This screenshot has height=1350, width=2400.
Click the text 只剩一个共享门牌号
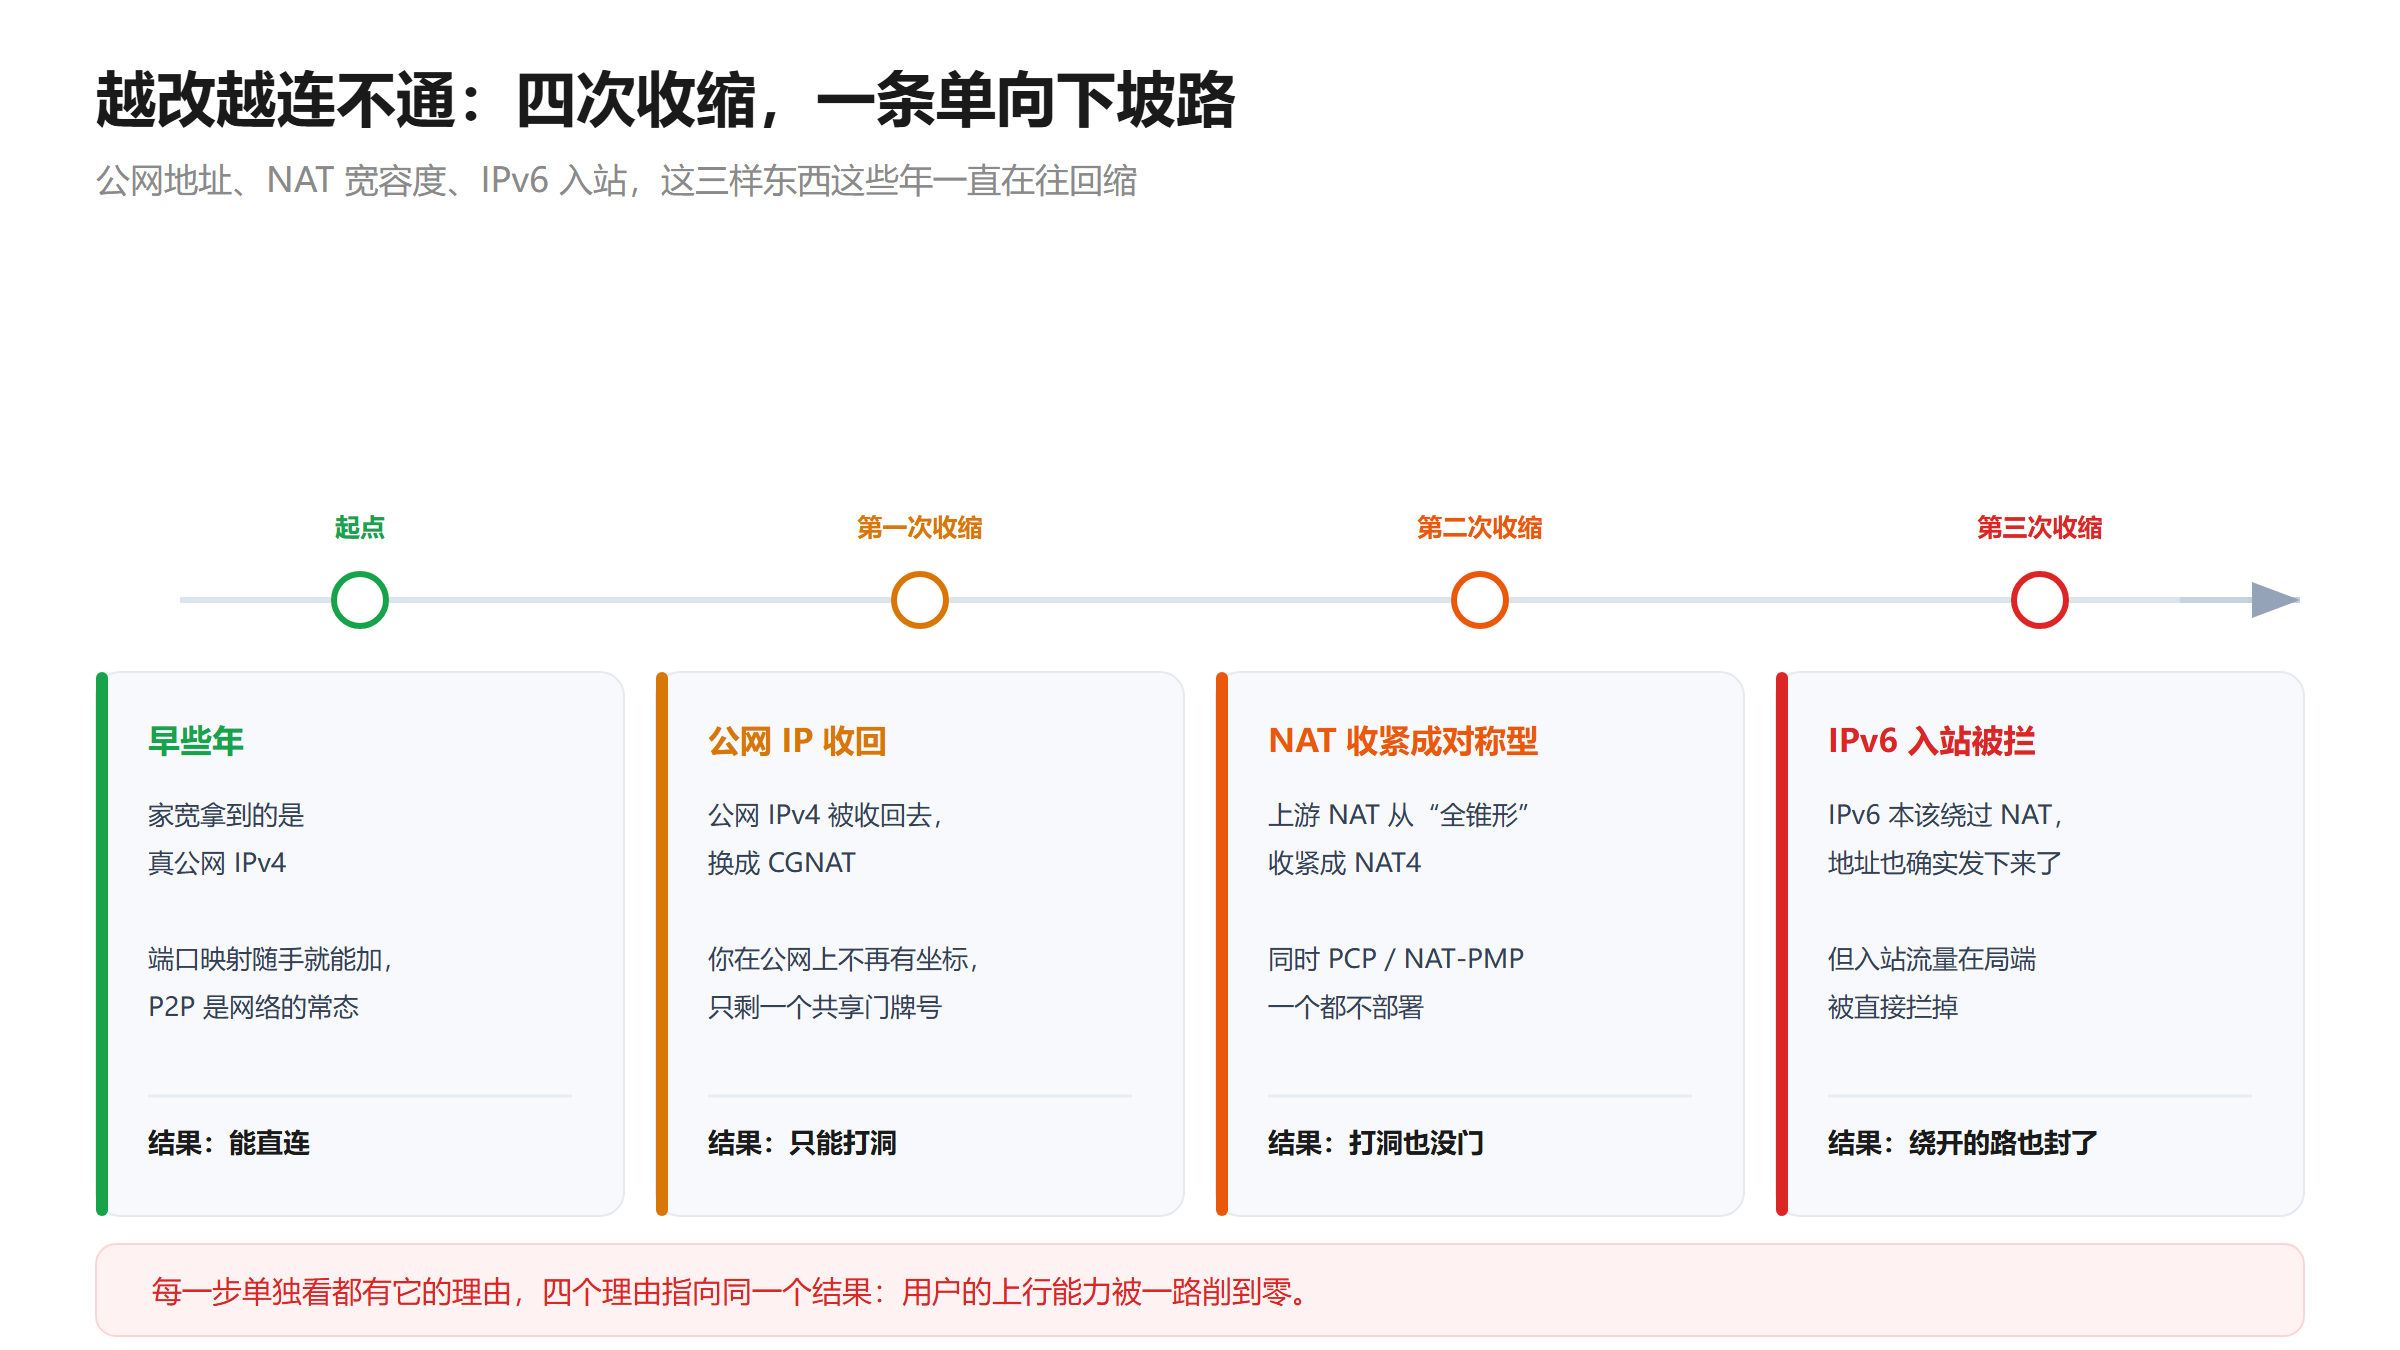tap(825, 1007)
